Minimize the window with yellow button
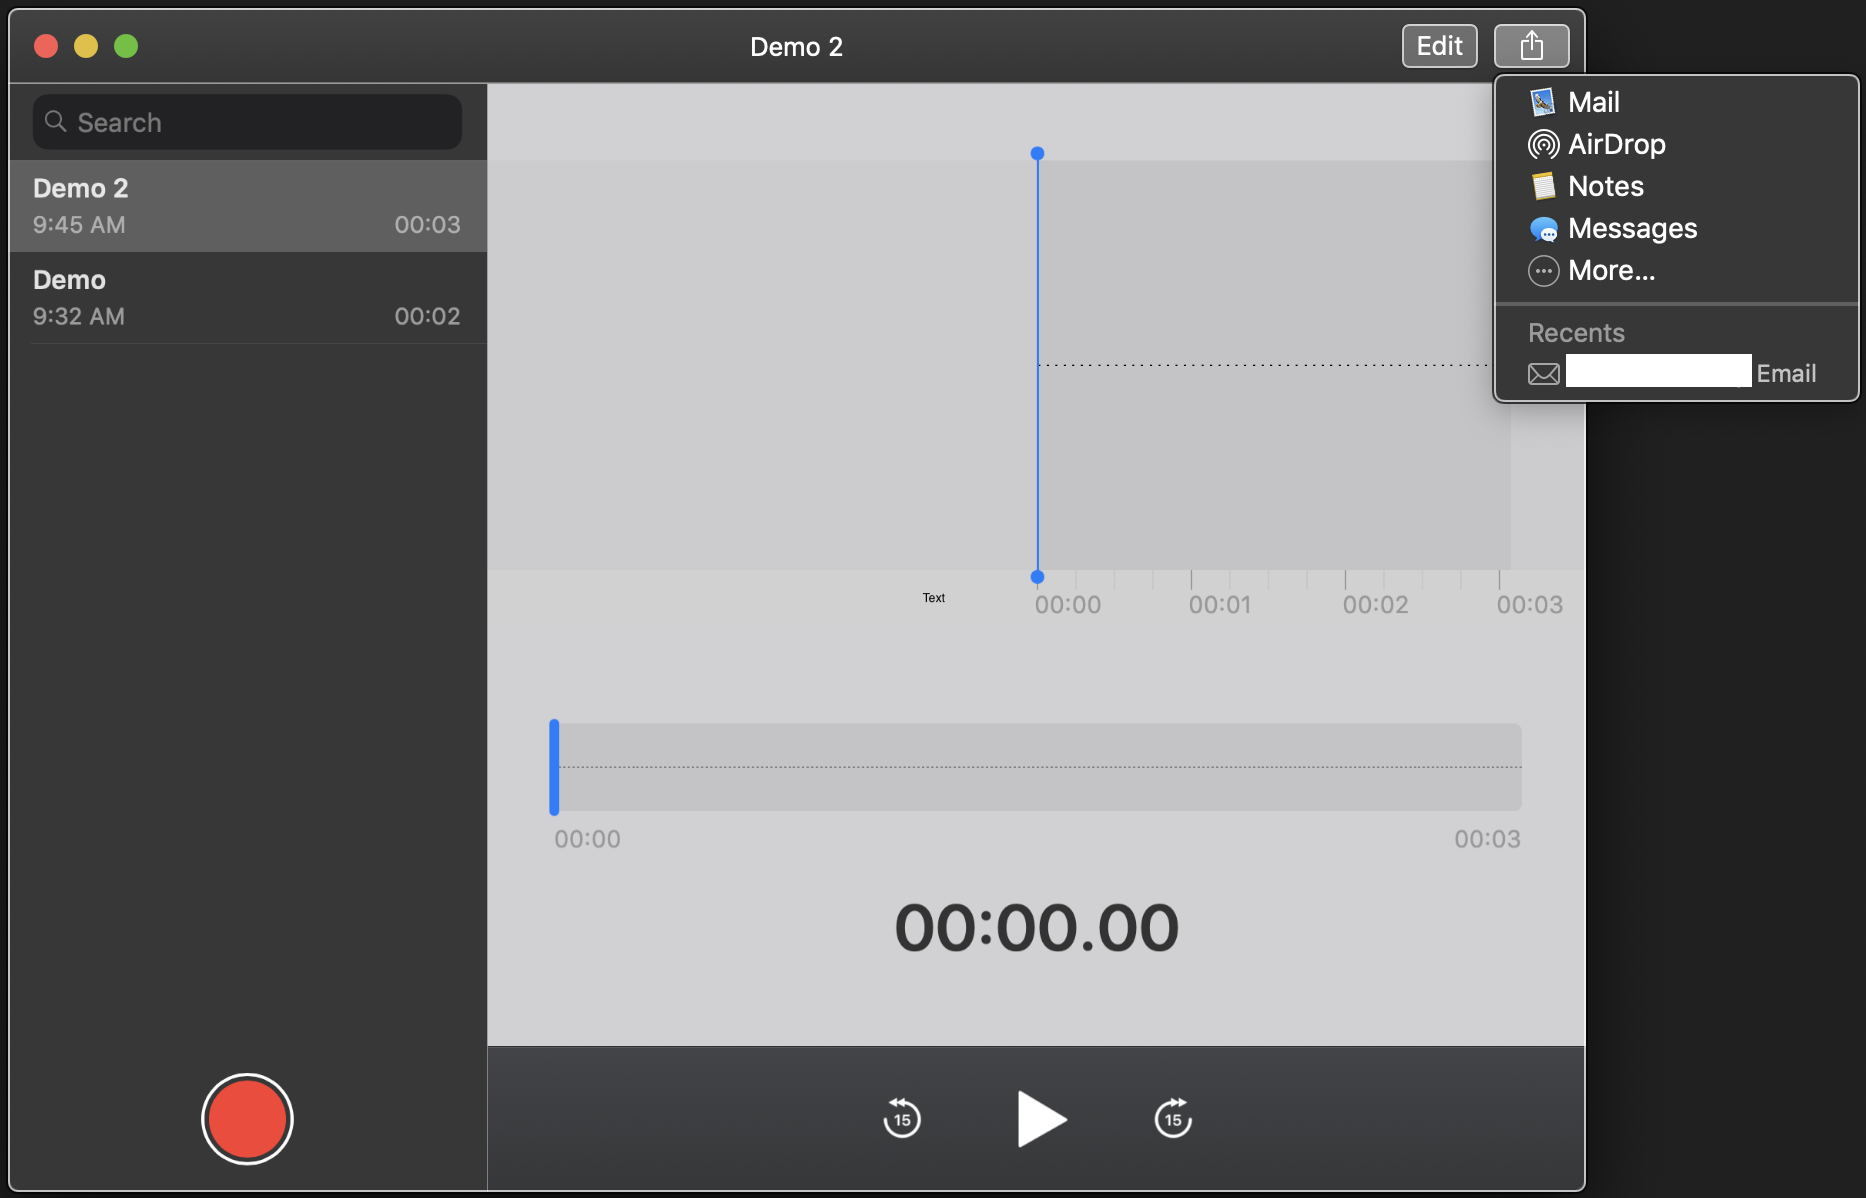The image size is (1866, 1198). pyautogui.click(x=86, y=46)
